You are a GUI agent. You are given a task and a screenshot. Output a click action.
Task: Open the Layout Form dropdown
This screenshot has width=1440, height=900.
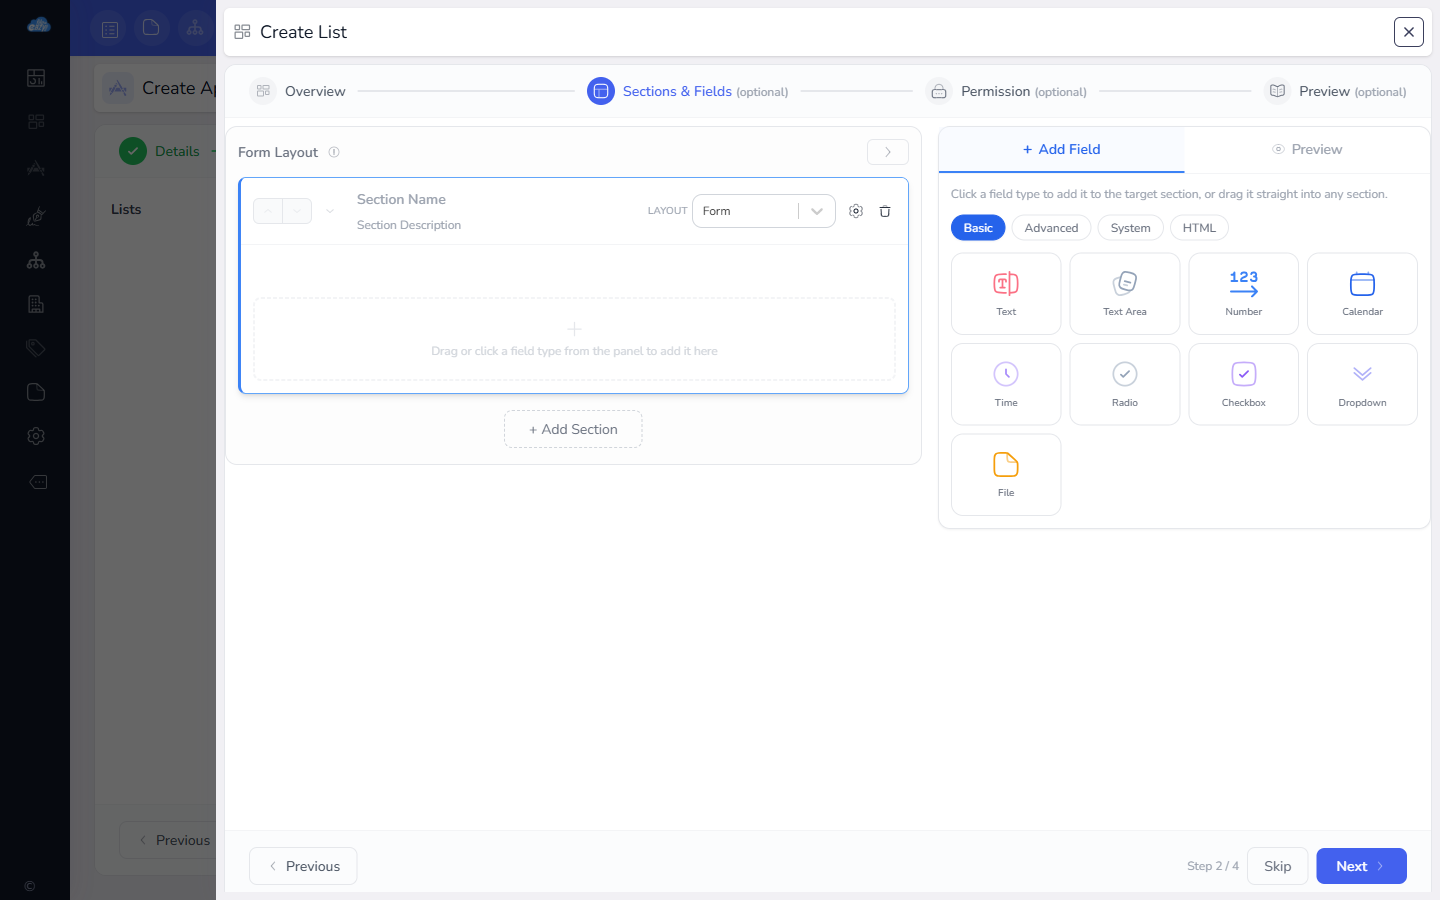click(764, 211)
